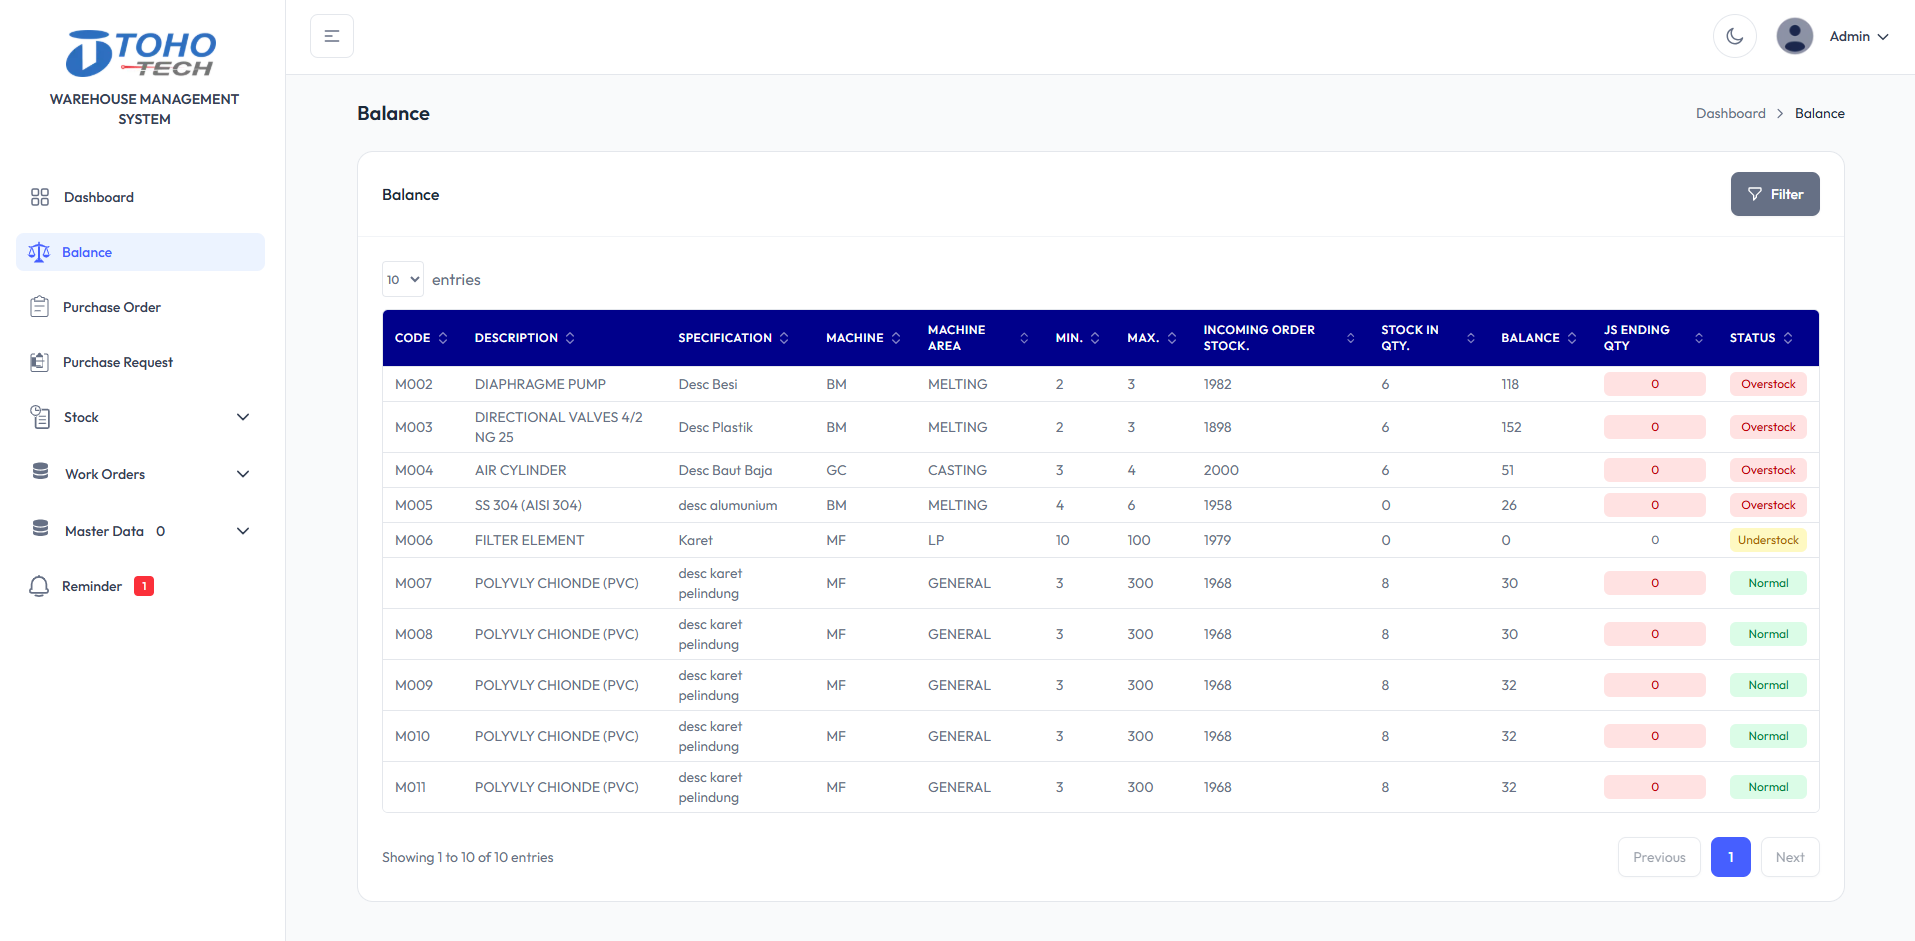Click Previous pagination button
The image size is (1915, 941).
click(x=1659, y=857)
